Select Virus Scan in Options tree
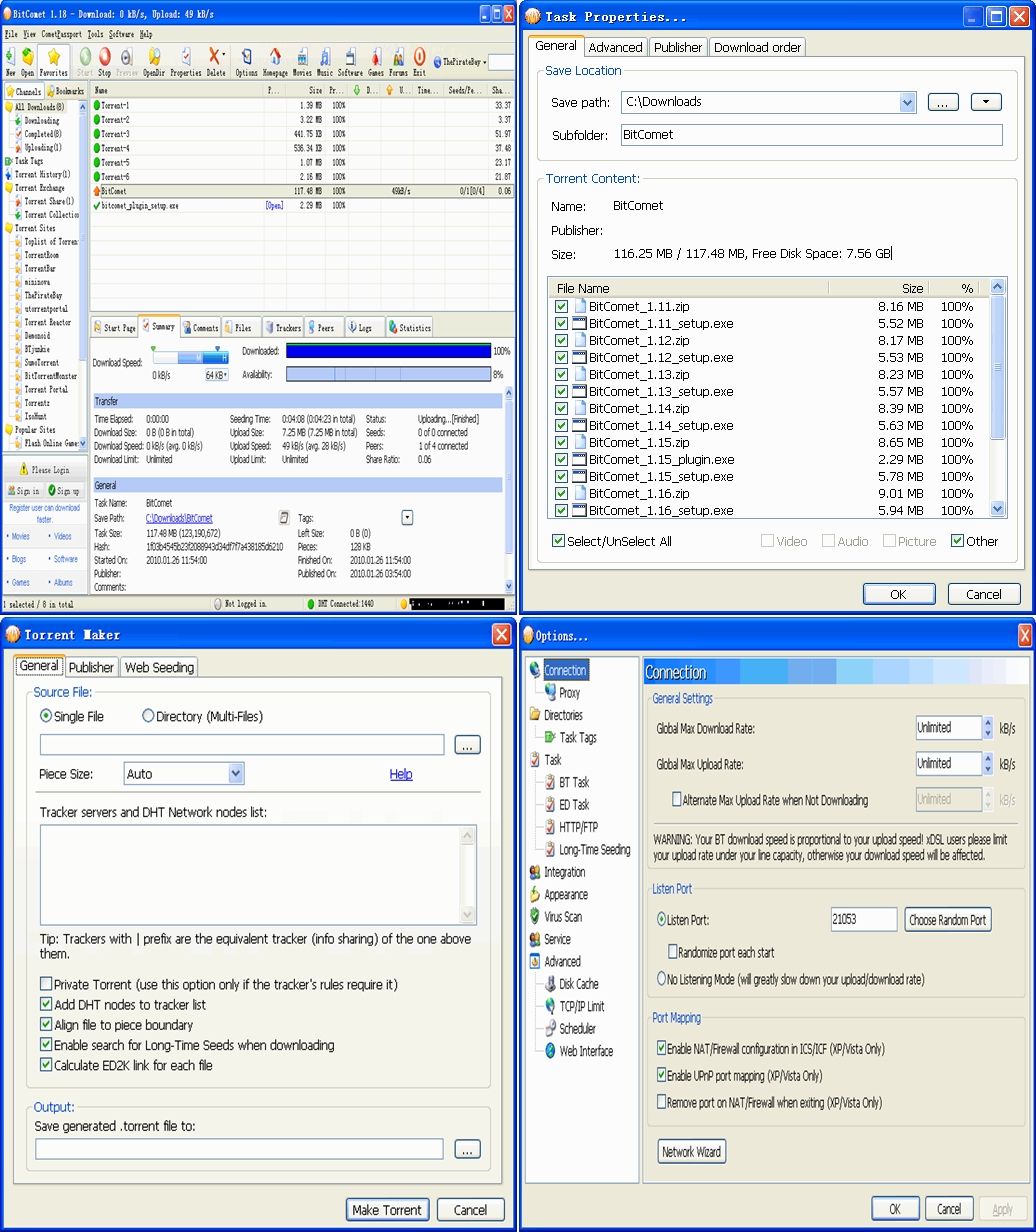This screenshot has width=1036, height=1232. coord(555,917)
